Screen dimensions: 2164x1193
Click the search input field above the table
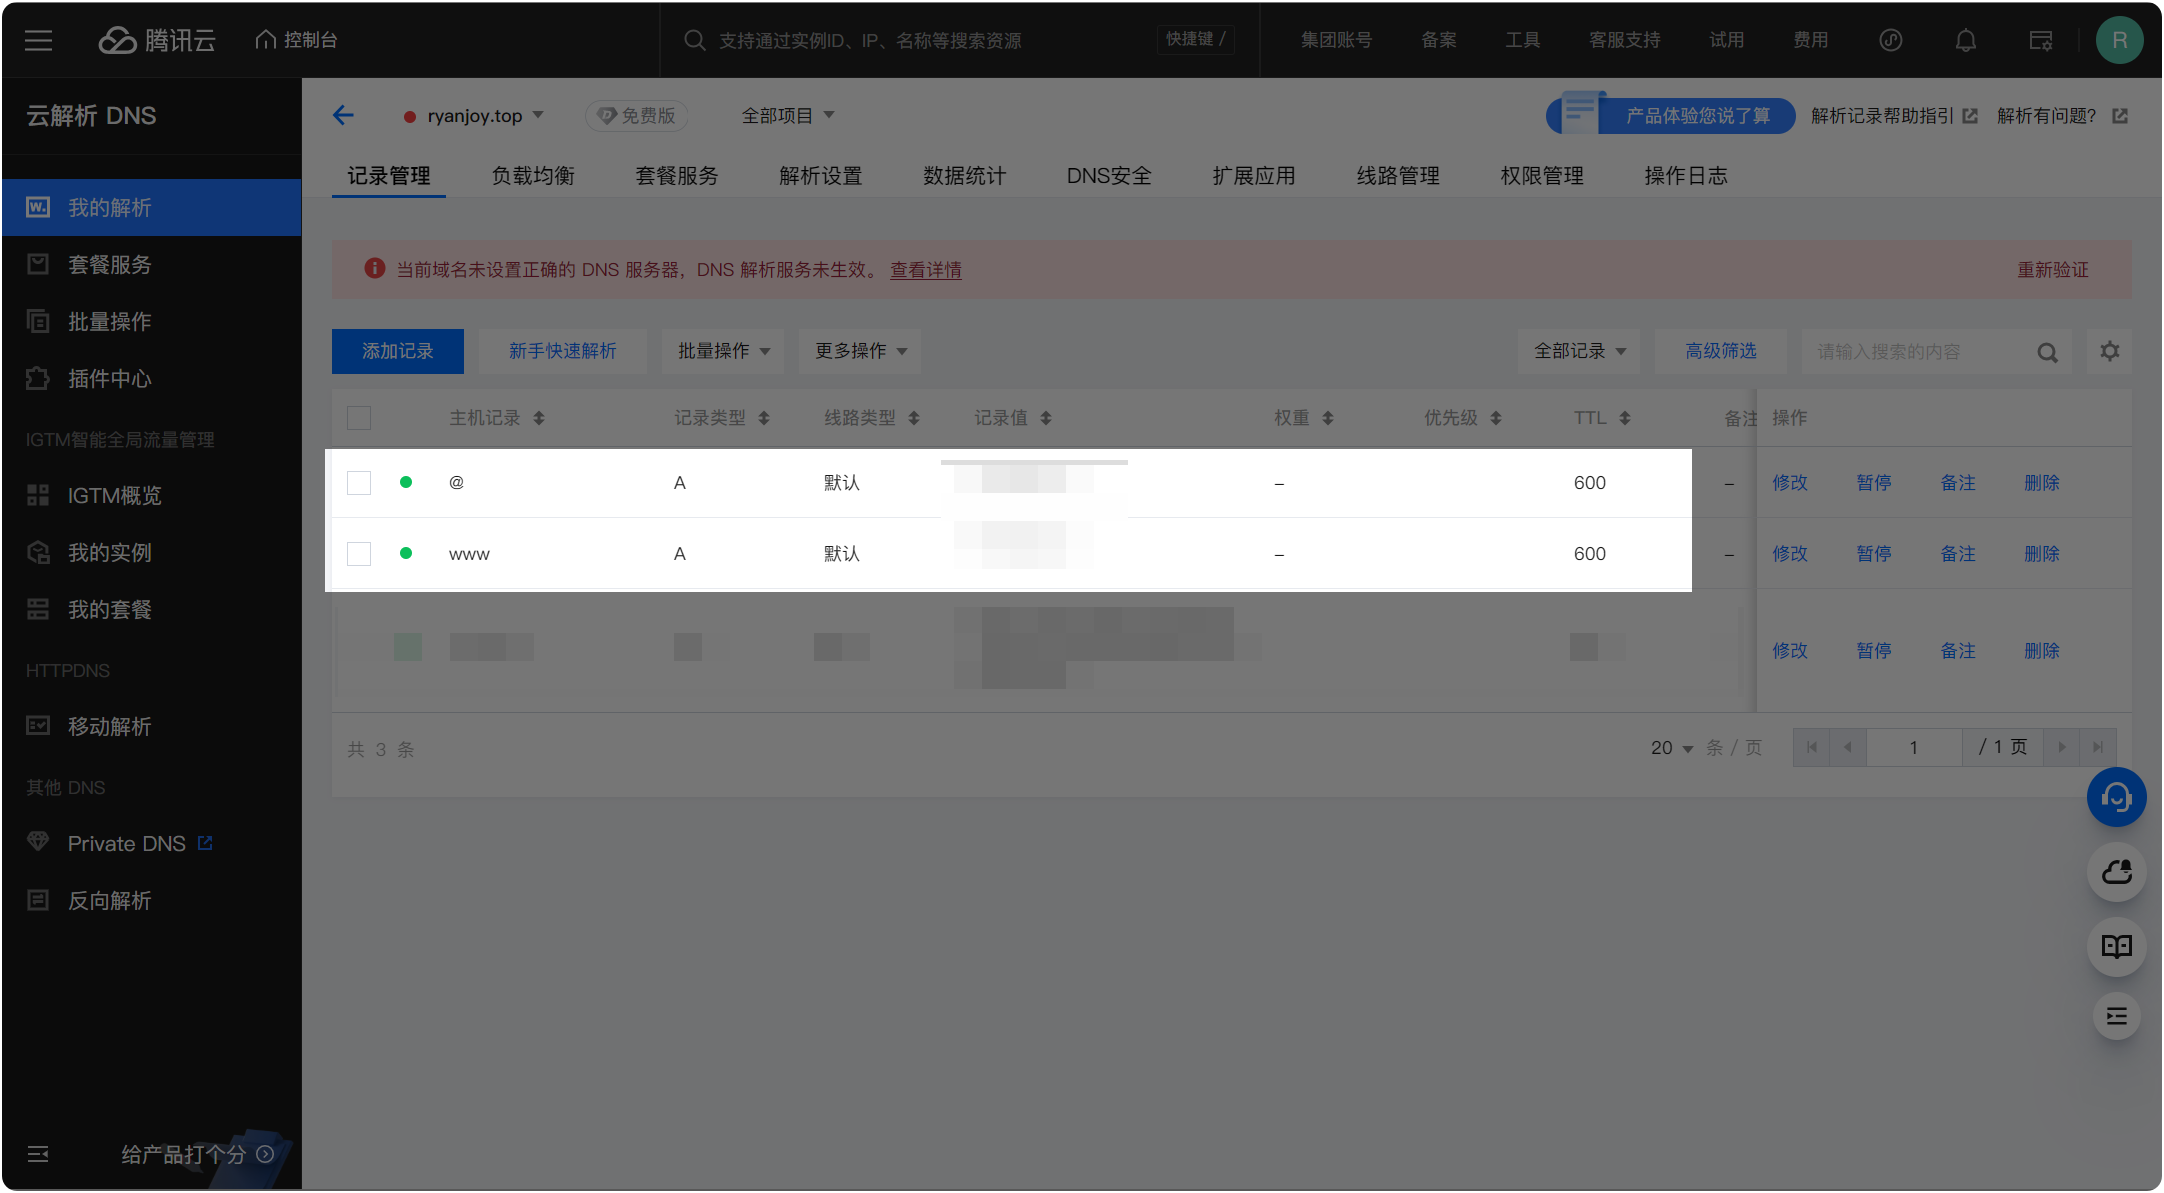point(1920,351)
